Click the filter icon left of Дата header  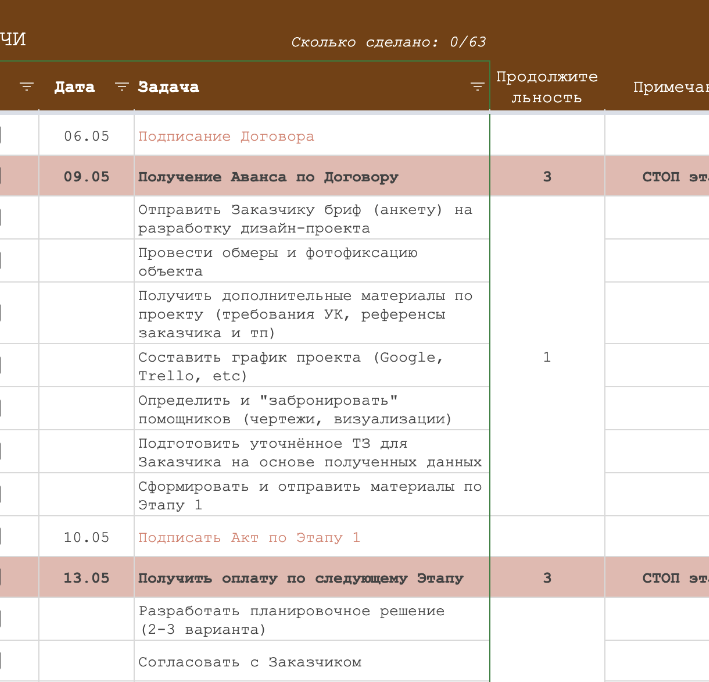pyautogui.click(x=27, y=87)
